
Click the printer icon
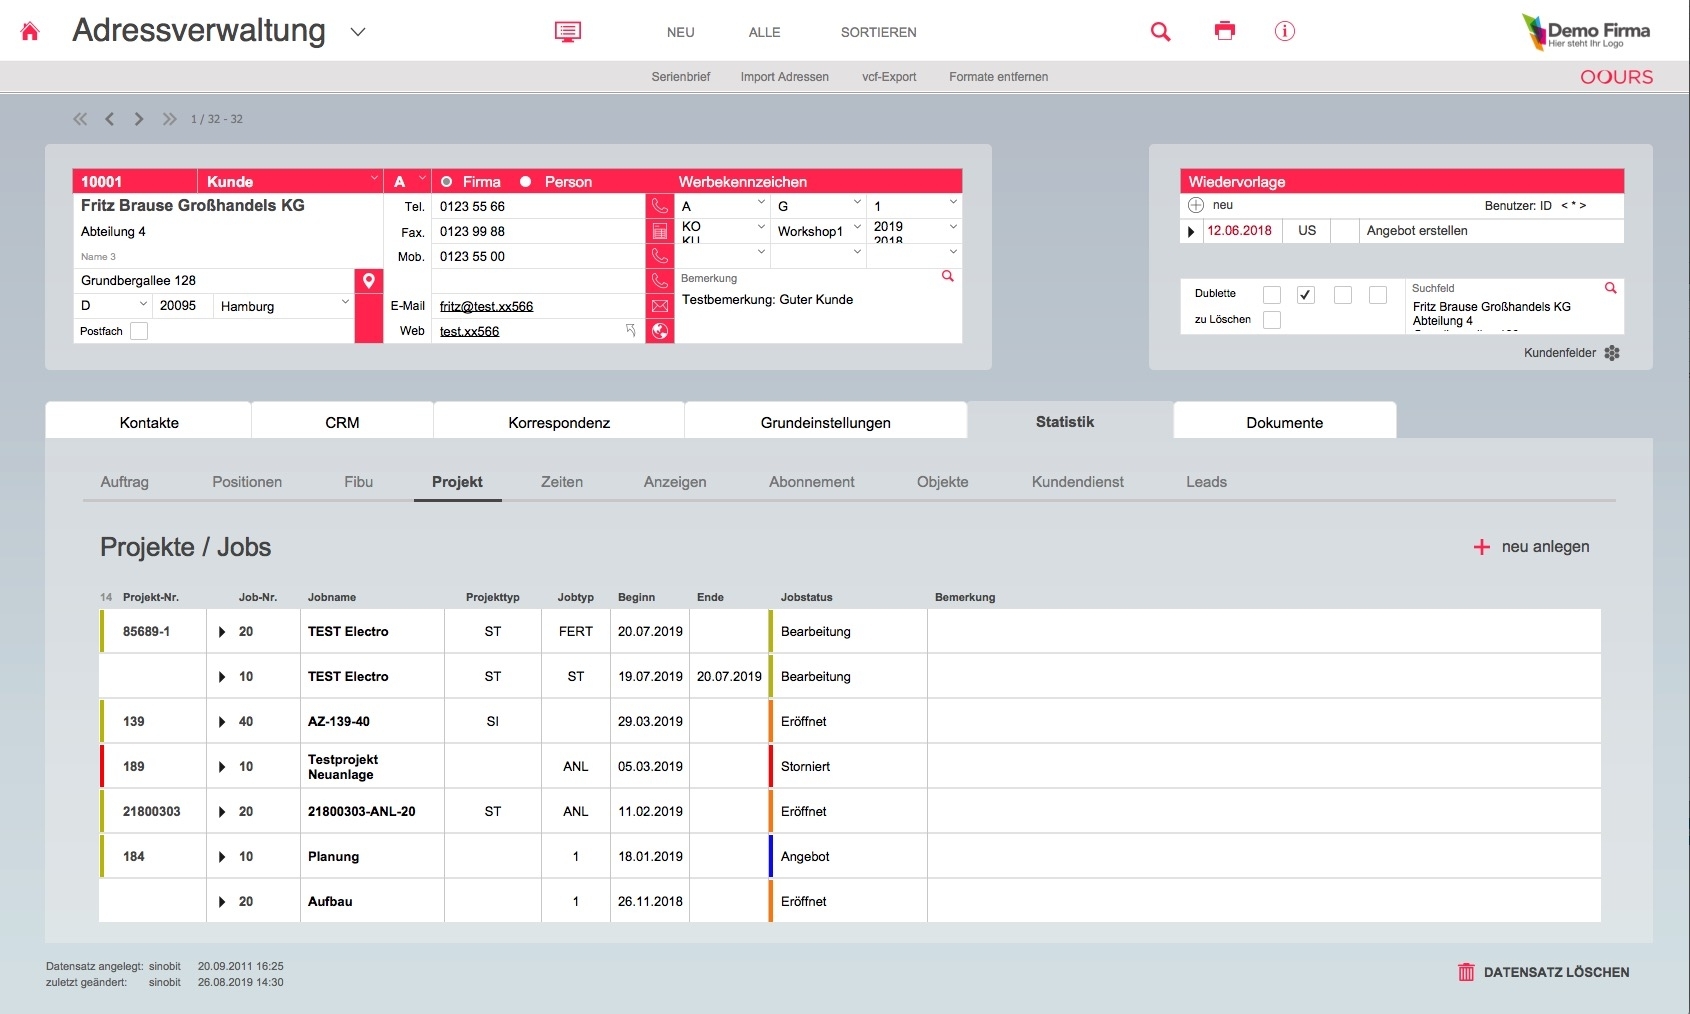[x=1225, y=31]
